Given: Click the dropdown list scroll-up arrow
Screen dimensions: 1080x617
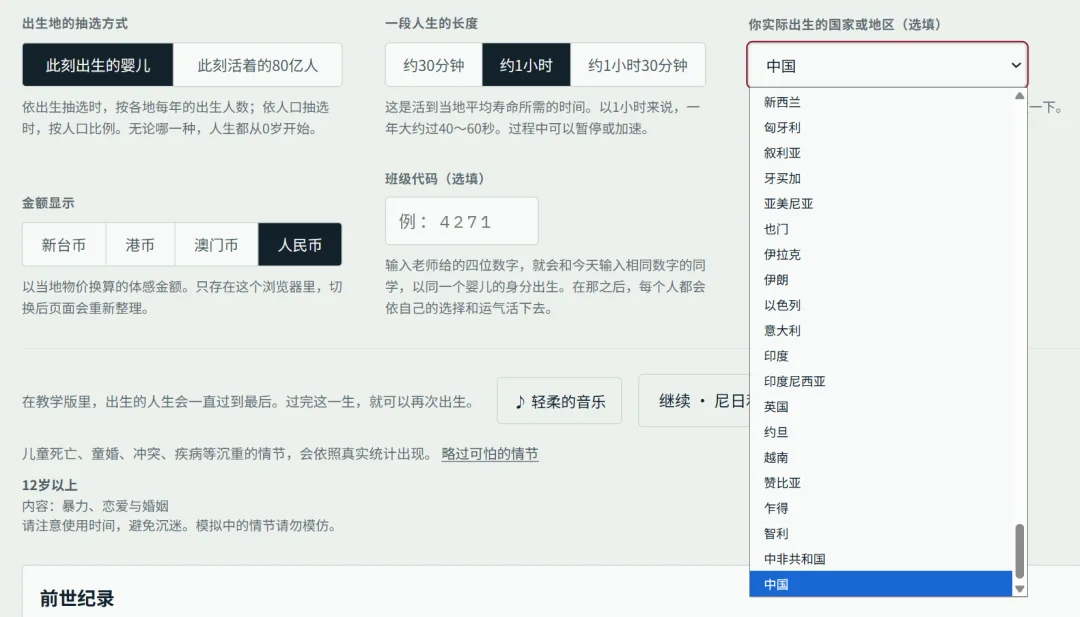Looking at the screenshot, I should click(x=1019, y=96).
